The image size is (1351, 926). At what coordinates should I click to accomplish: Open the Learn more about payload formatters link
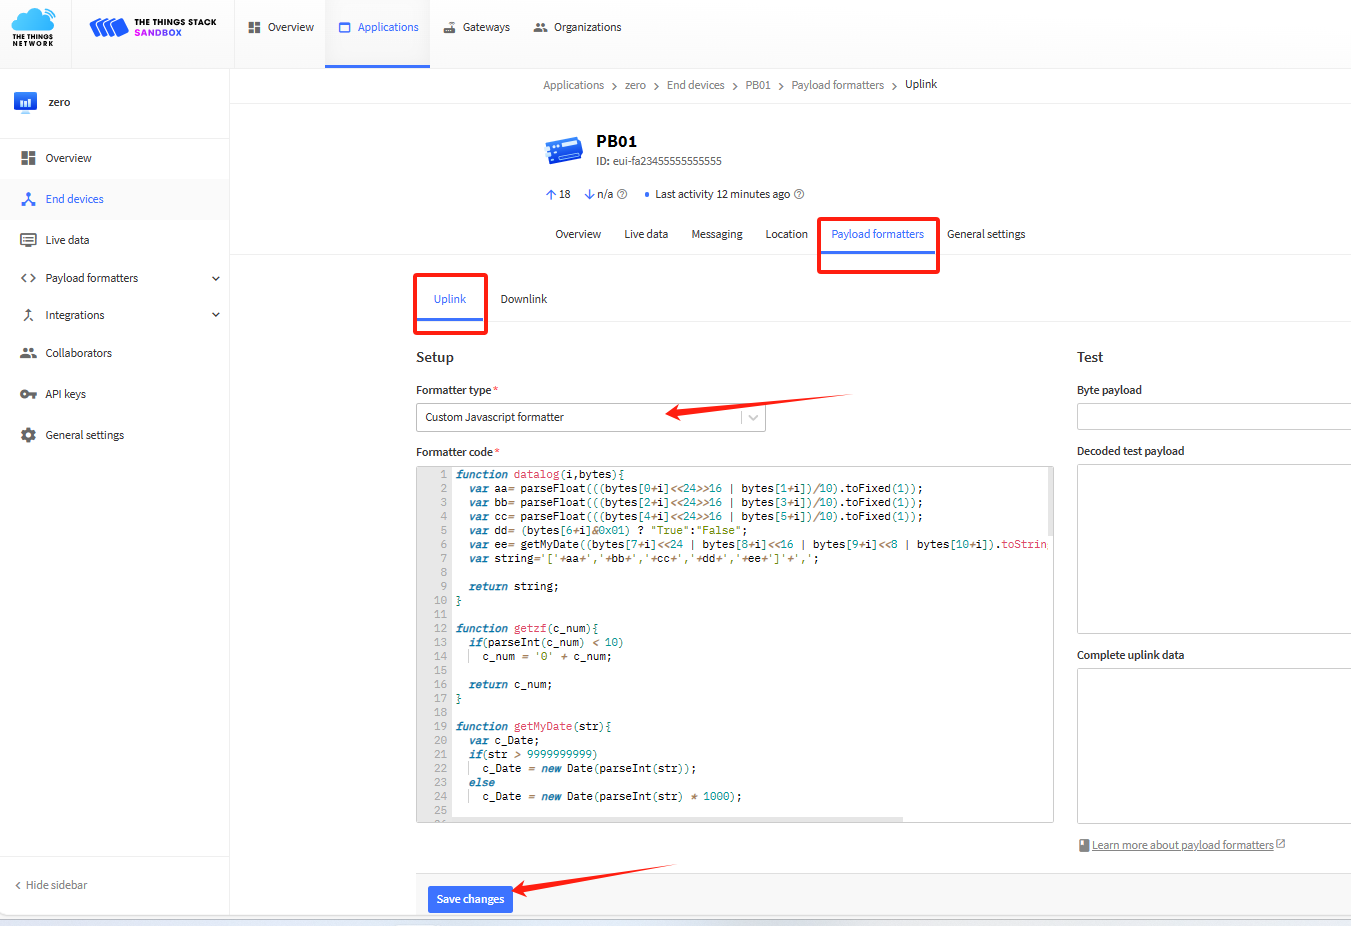coord(1183,845)
